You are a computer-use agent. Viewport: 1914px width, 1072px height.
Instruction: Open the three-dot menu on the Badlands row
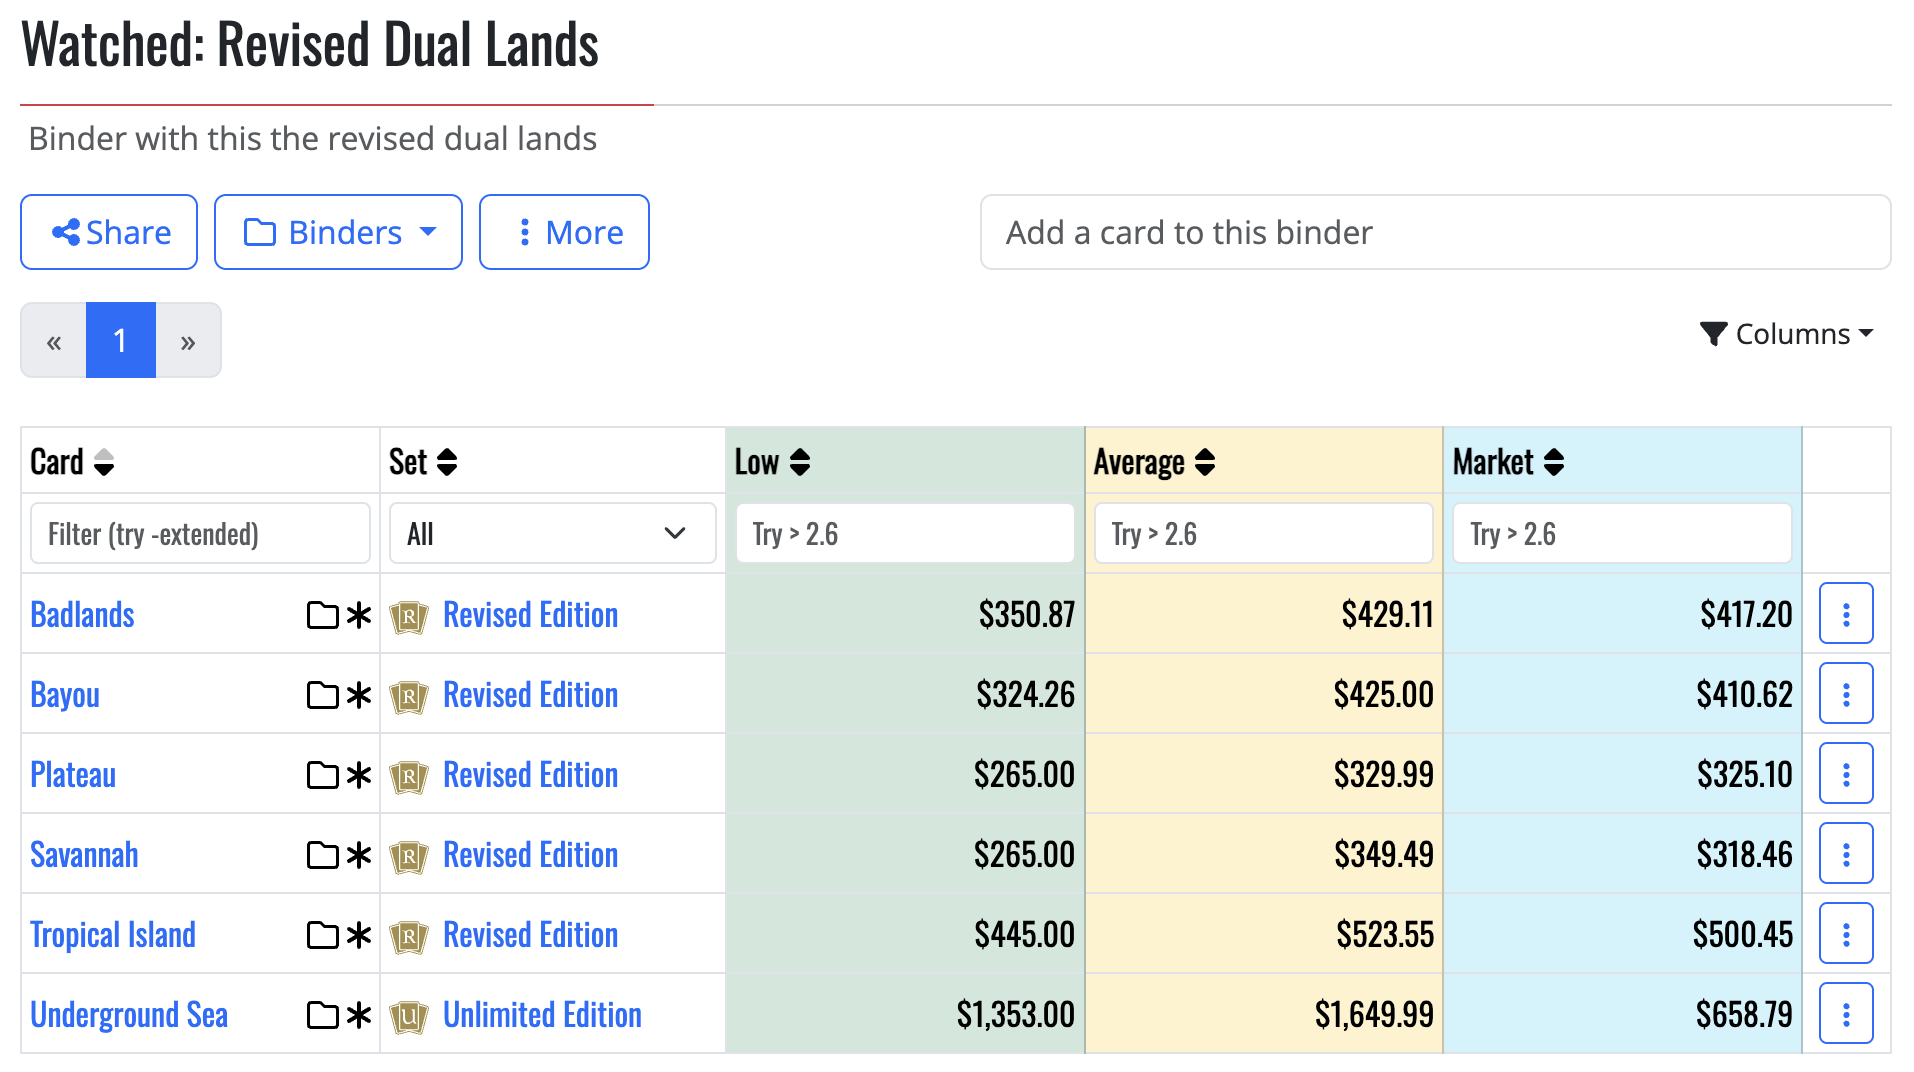point(1845,613)
